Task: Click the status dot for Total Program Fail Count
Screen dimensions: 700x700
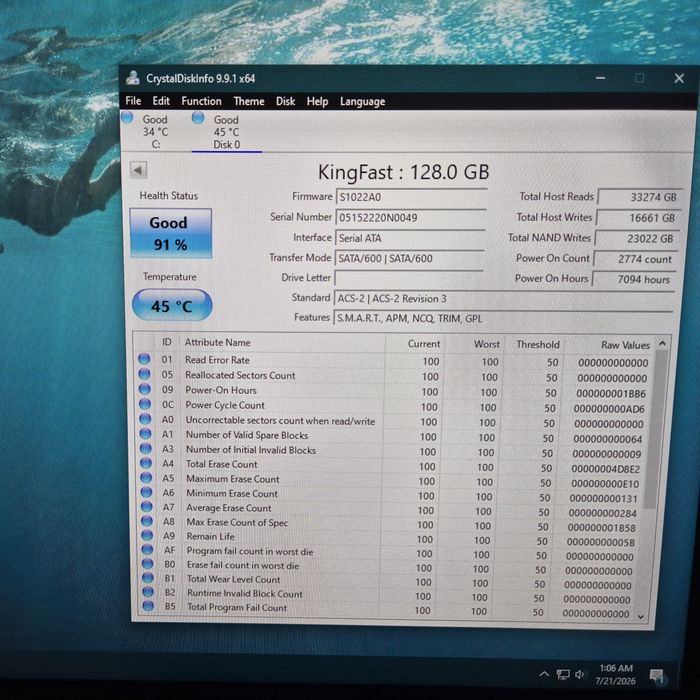Action: (148, 606)
